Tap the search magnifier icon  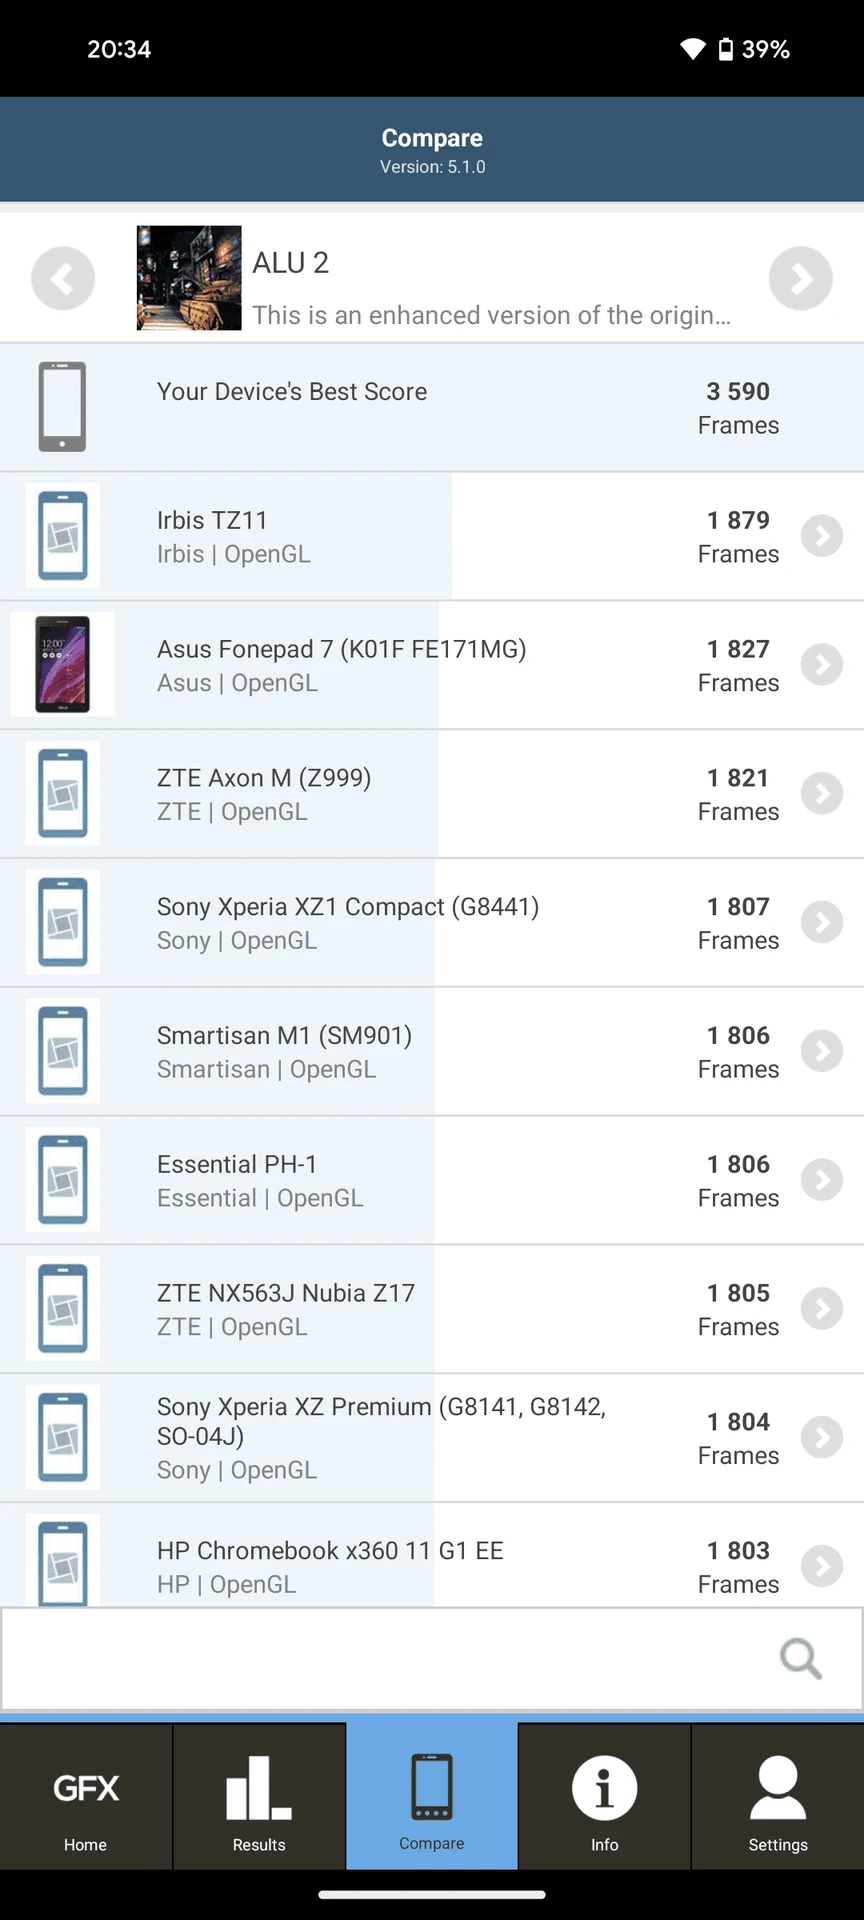801,1658
